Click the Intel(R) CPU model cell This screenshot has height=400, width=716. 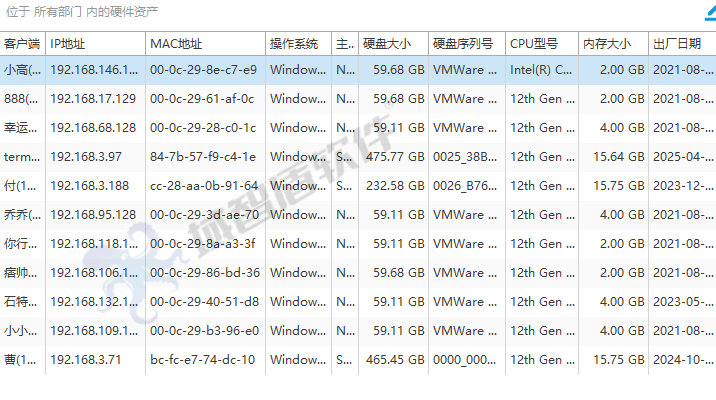click(x=541, y=70)
